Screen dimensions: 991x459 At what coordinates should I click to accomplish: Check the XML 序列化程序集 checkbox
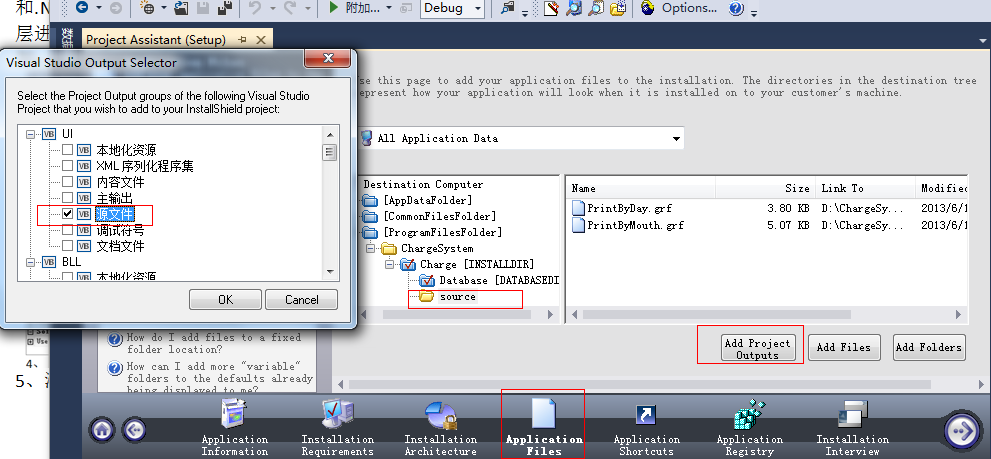pos(67,166)
